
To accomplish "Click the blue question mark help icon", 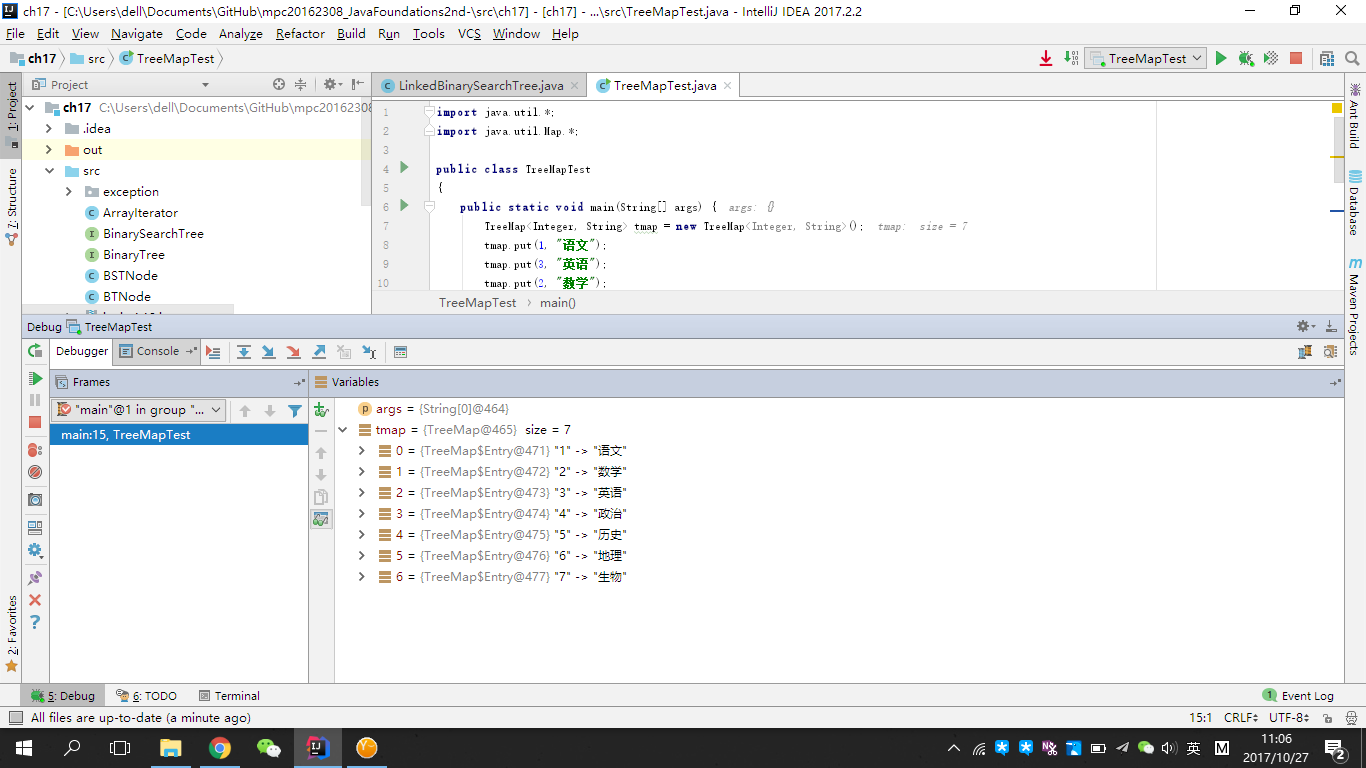I will 35,622.
